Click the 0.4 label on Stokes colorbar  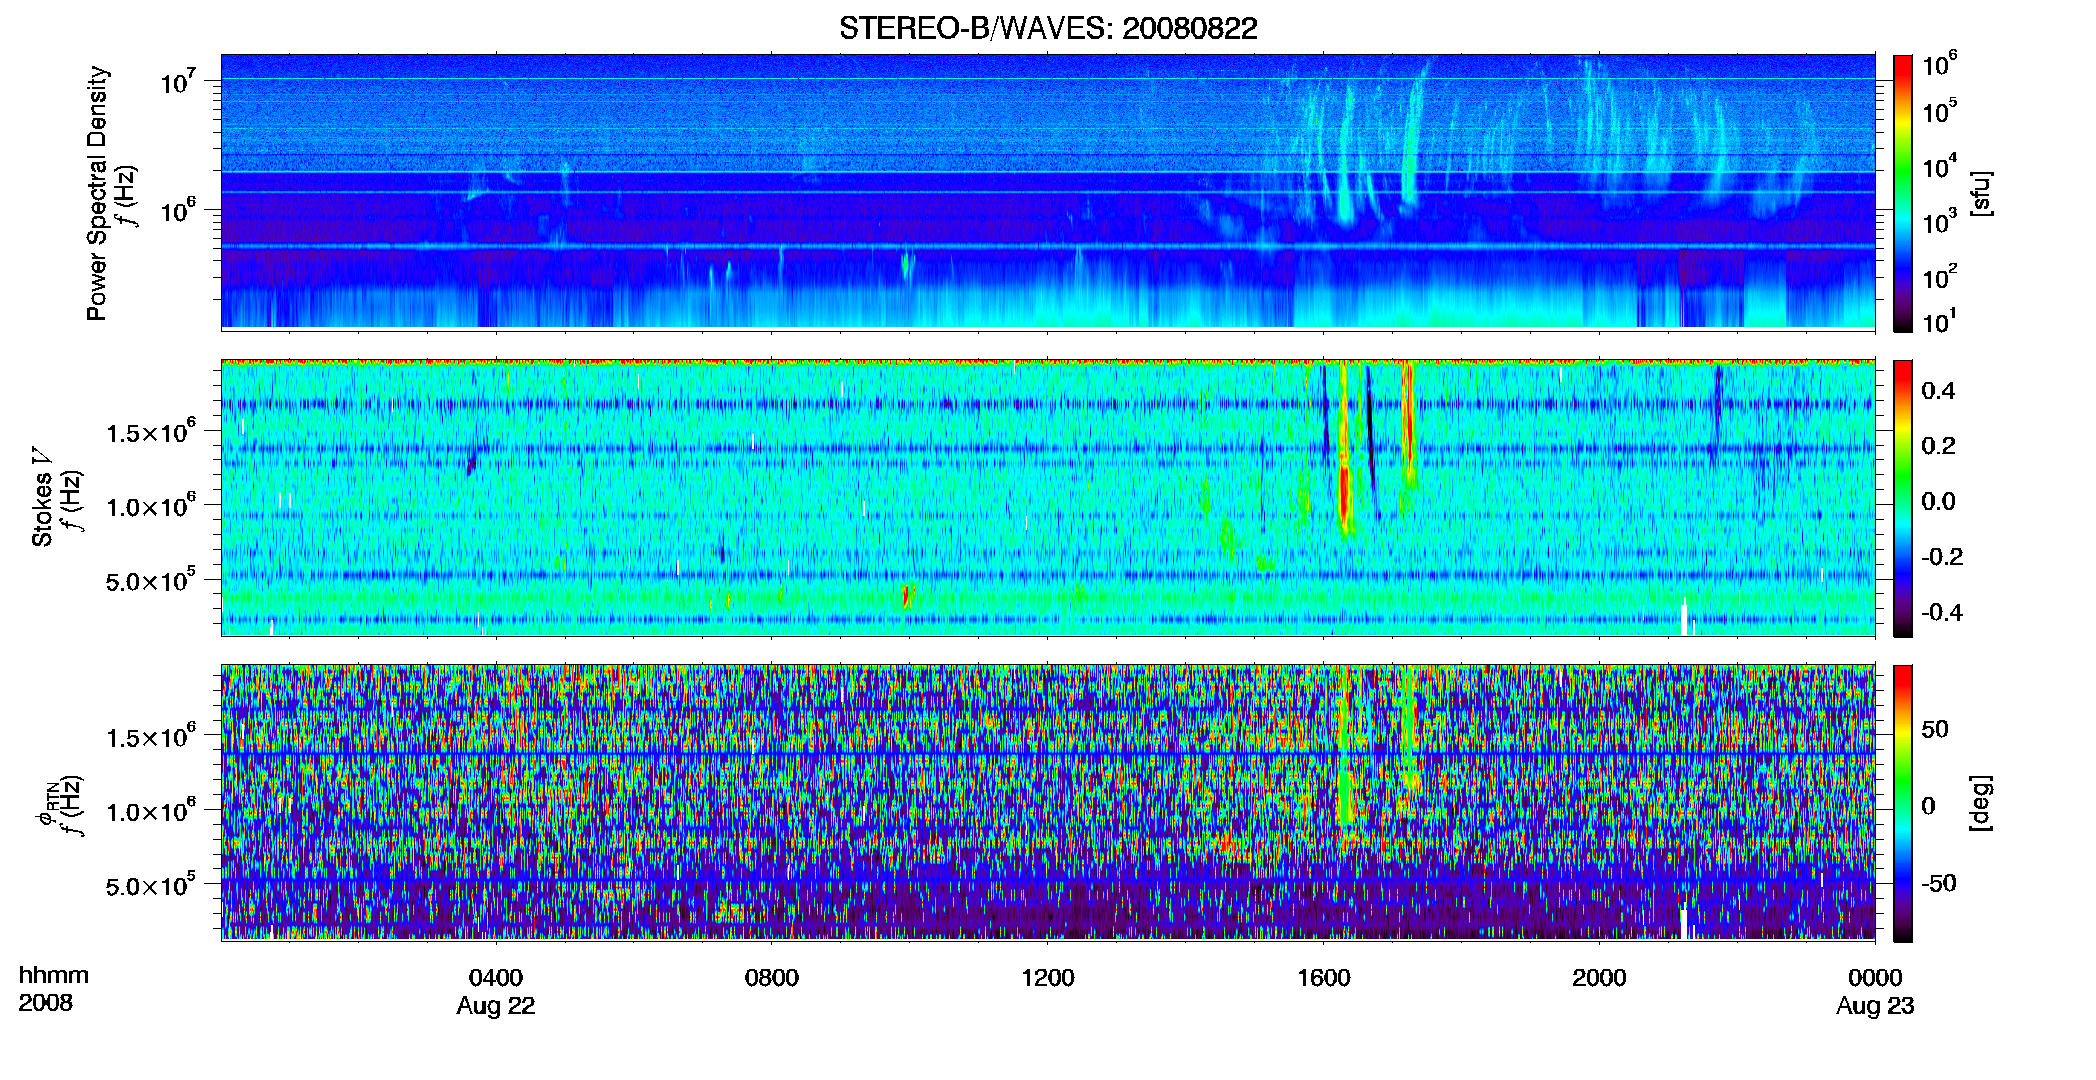(1938, 391)
